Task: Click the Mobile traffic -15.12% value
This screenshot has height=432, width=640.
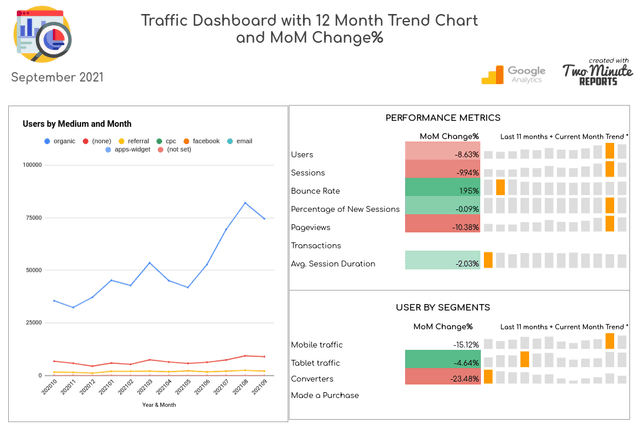Action: point(466,345)
